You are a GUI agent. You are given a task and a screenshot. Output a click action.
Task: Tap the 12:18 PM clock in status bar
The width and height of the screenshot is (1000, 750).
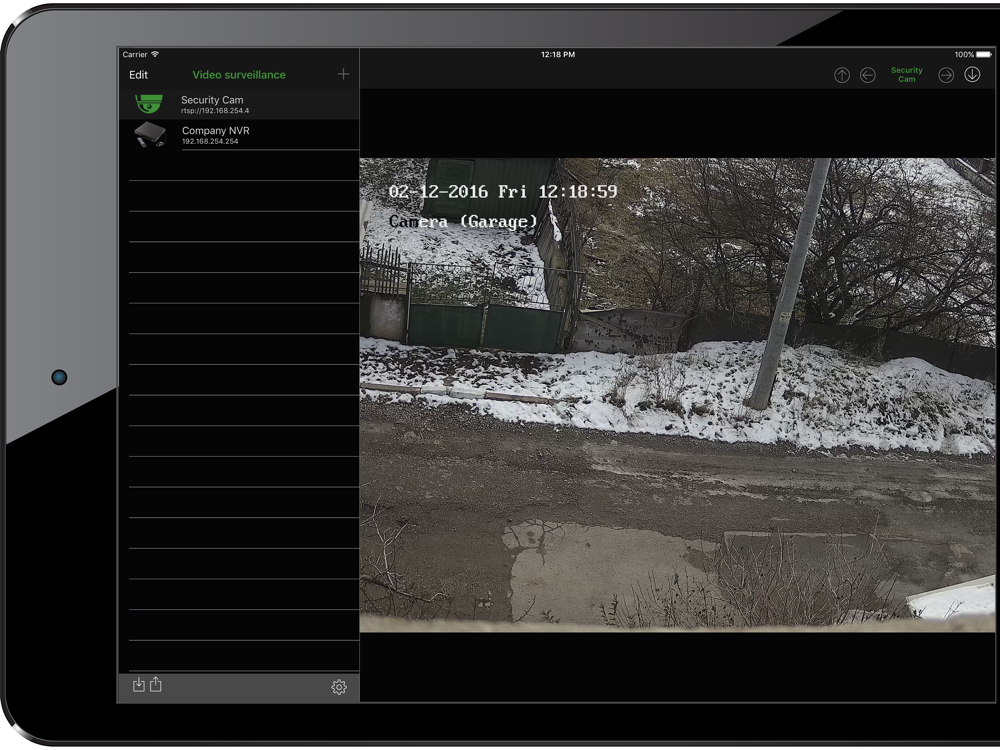558,54
